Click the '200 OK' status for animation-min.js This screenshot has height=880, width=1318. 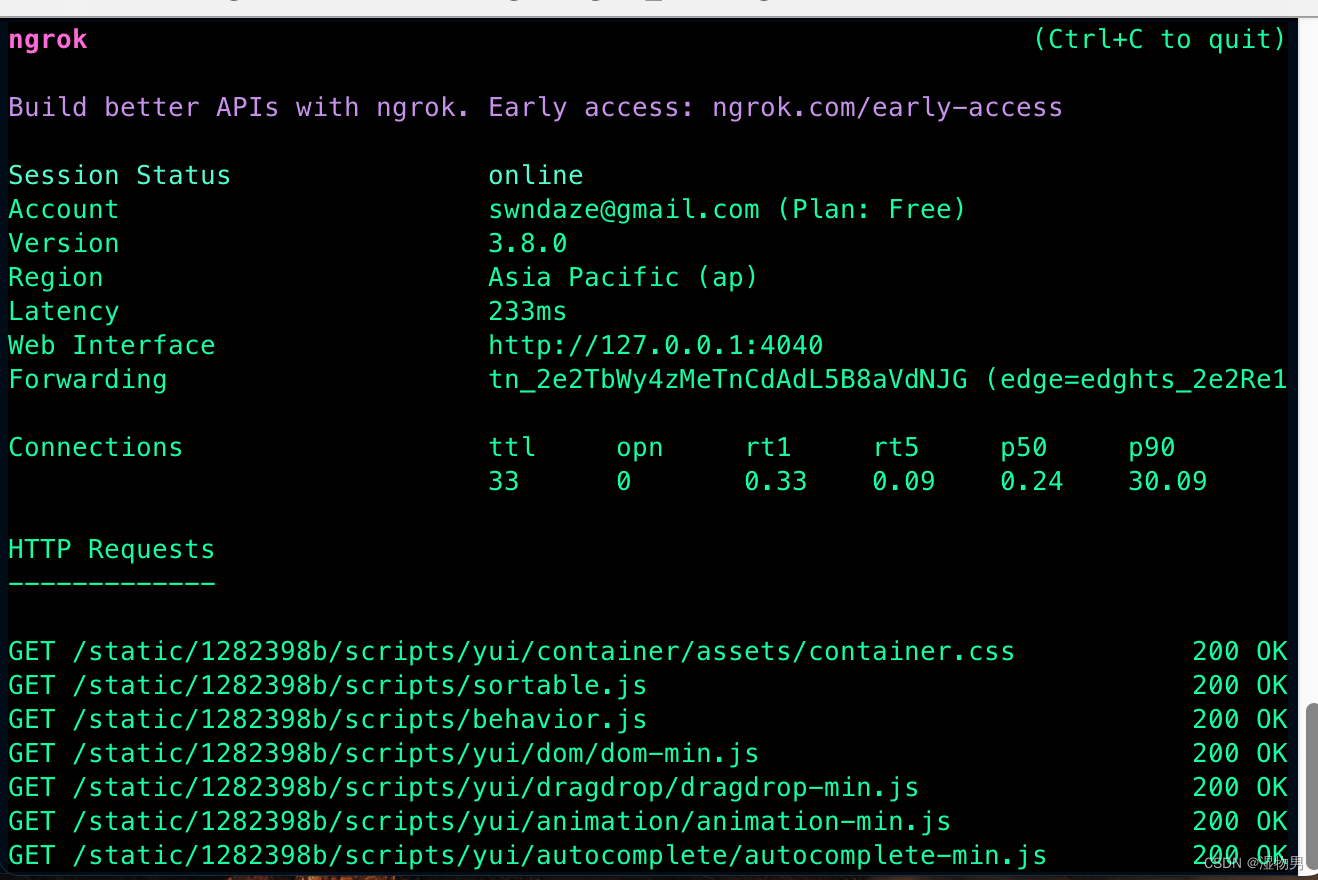coord(1240,821)
